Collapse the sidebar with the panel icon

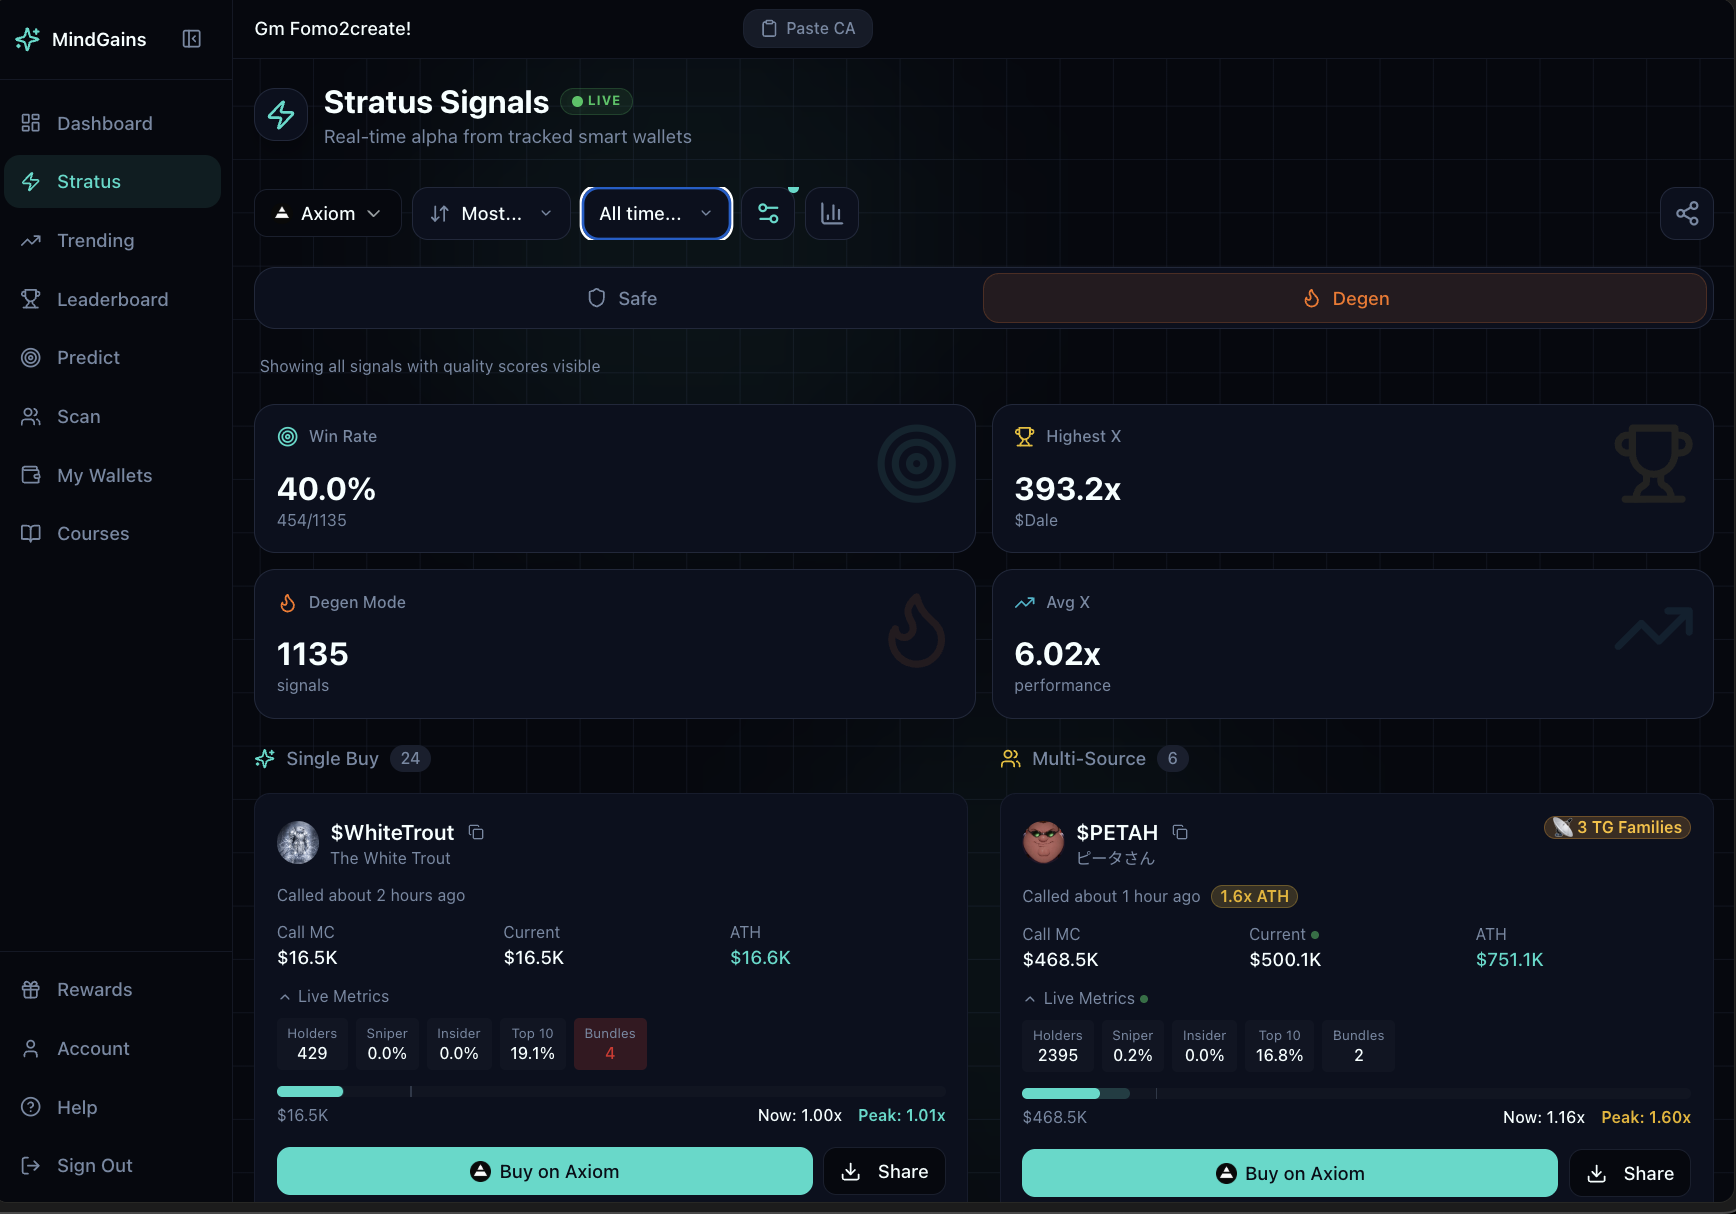pos(191,39)
